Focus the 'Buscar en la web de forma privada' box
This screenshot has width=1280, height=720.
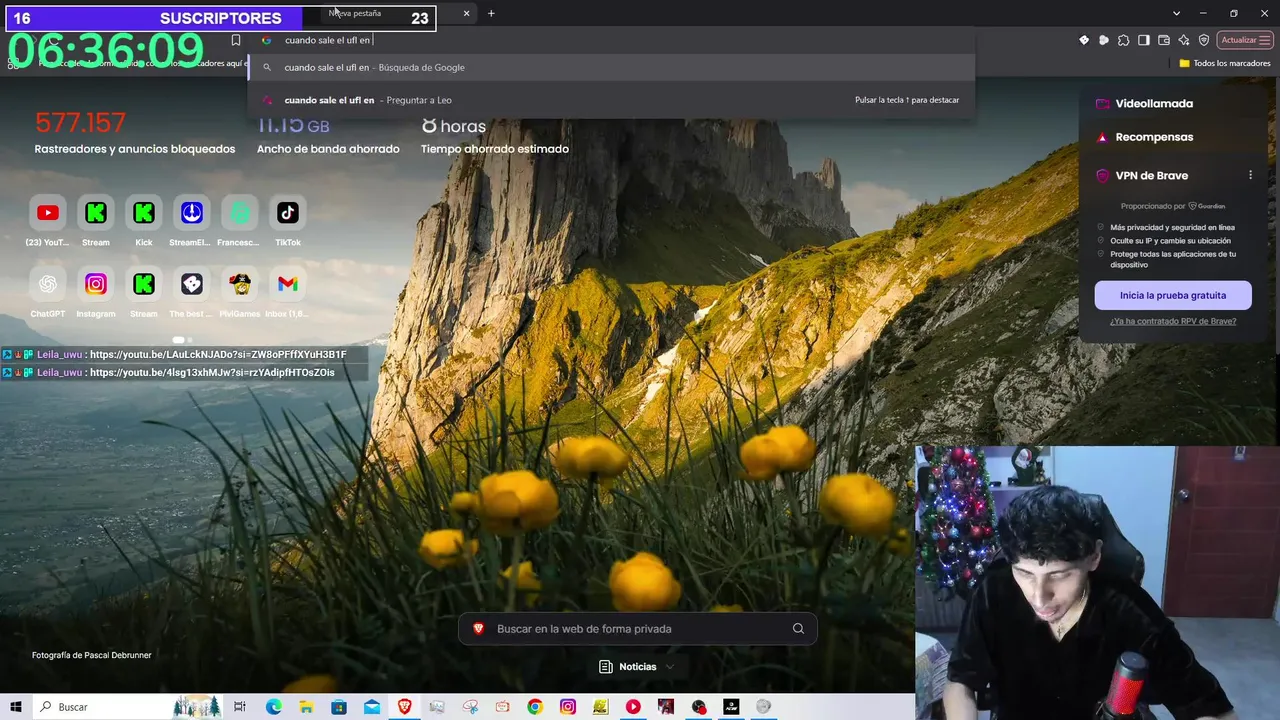point(638,629)
